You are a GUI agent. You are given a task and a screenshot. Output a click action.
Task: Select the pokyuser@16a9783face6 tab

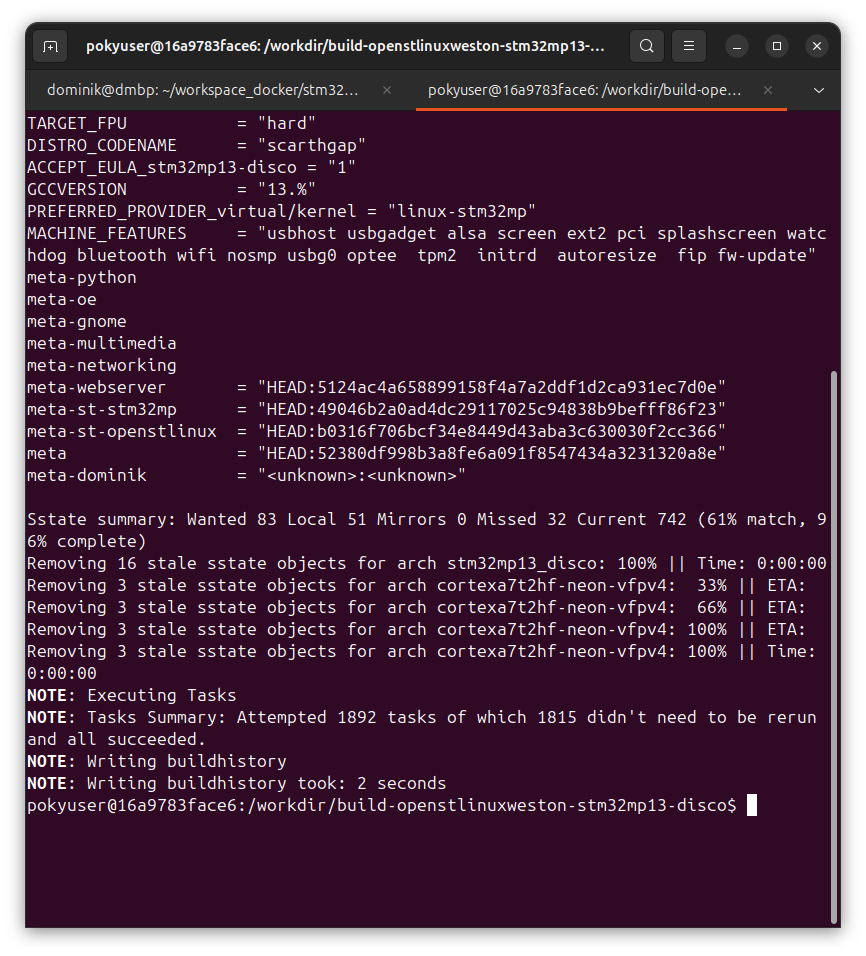[x=585, y=90]
